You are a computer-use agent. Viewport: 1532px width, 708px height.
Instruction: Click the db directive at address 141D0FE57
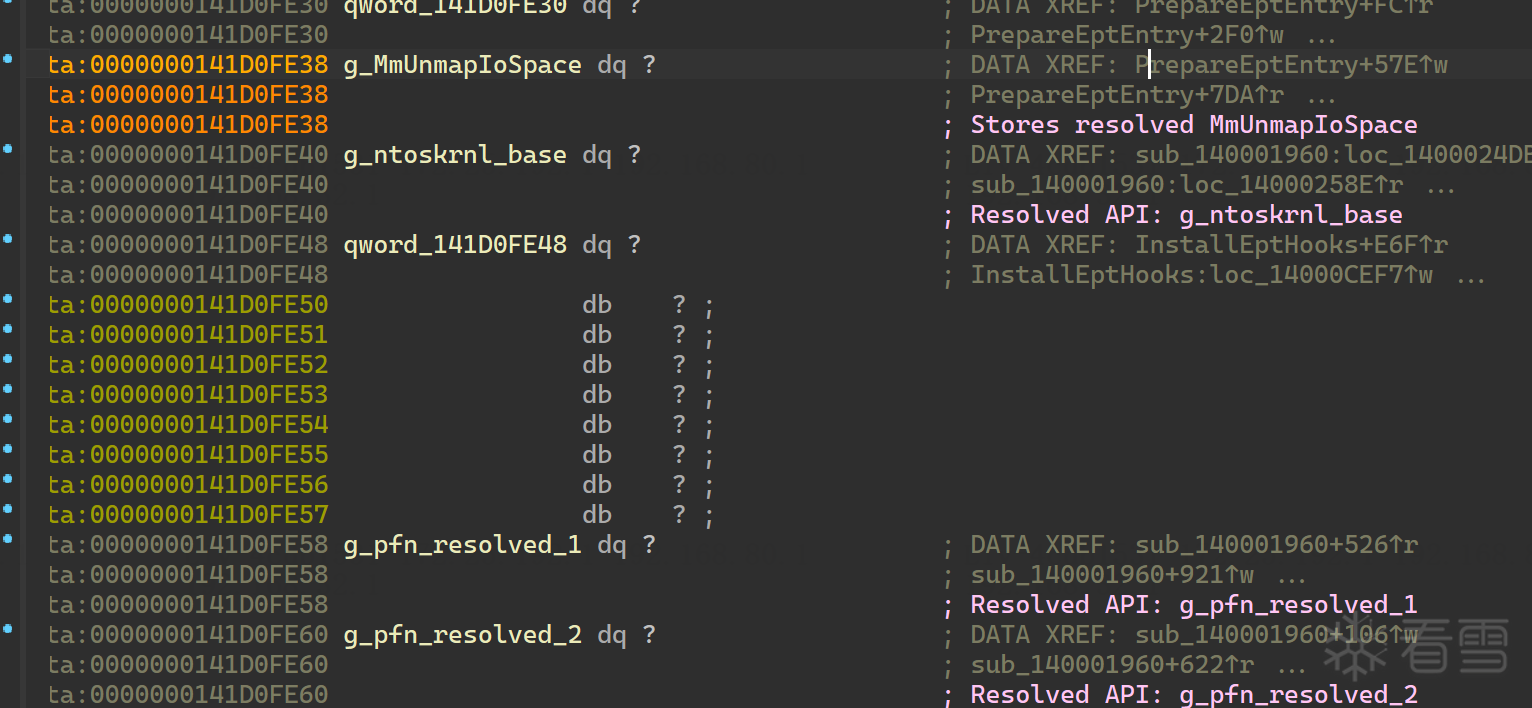point(597,515)
